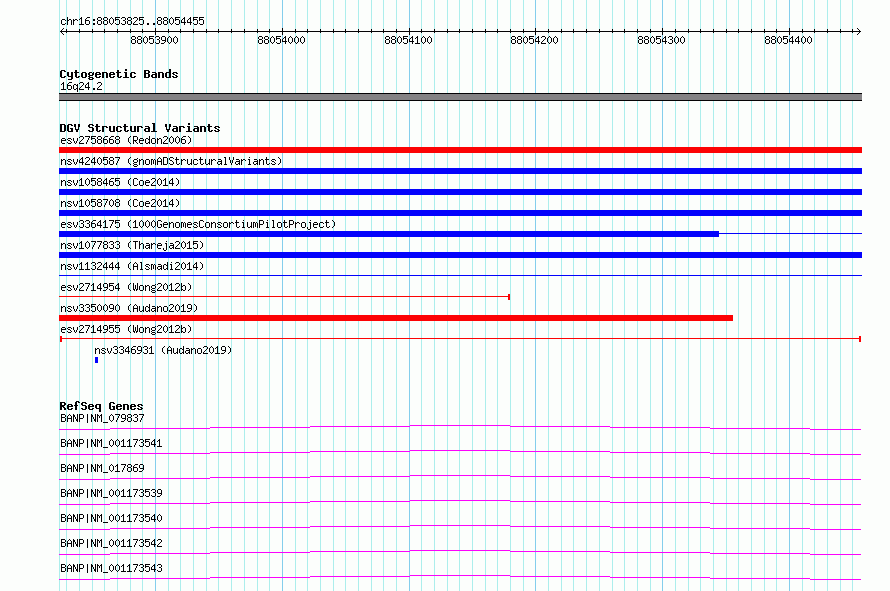Open the RefSeq Genes track title
The height and width of the screenshot is (591, 890).
[101, 406]
